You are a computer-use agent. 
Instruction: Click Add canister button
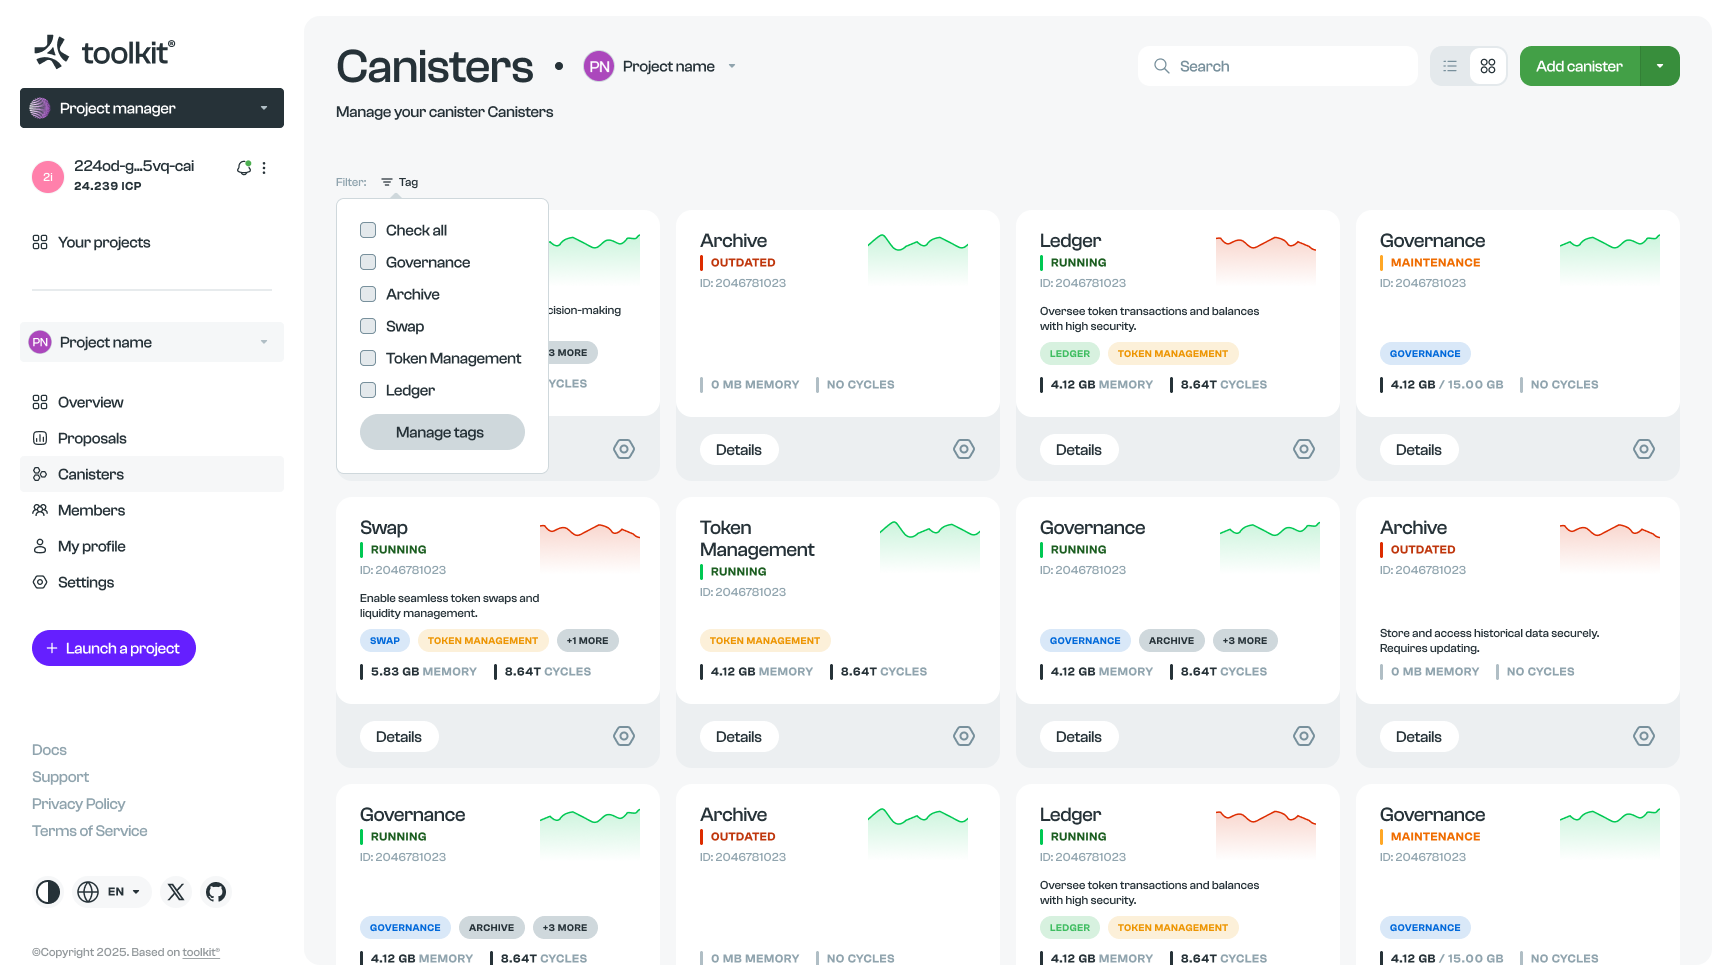coord(1580,66)
